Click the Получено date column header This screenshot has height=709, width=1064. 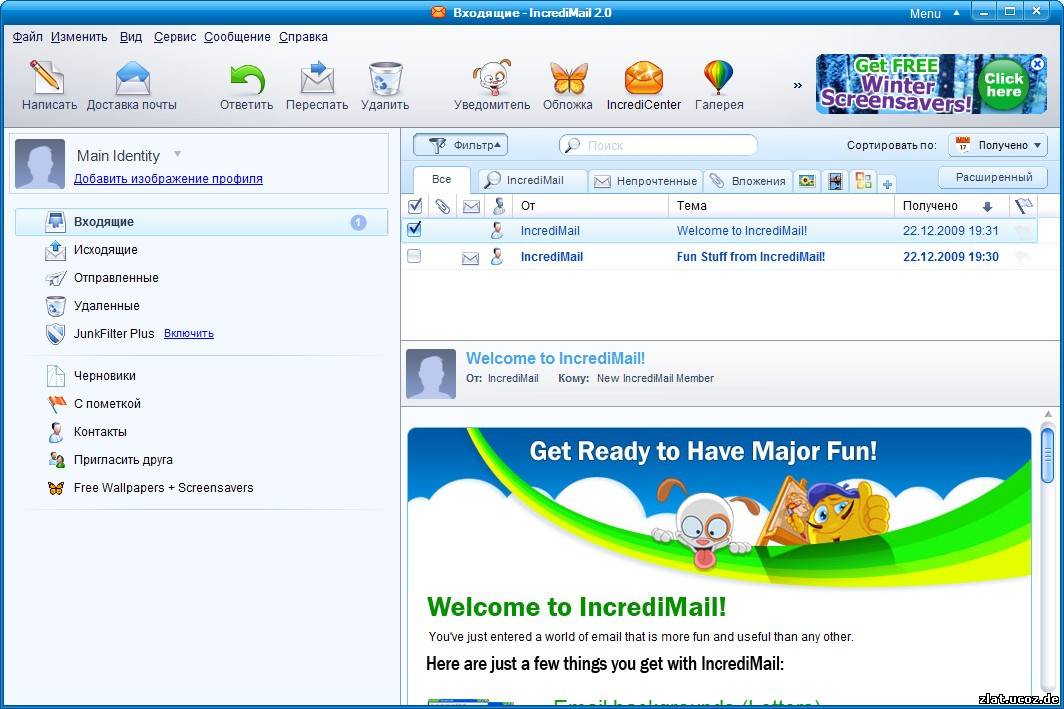point(951,206)
